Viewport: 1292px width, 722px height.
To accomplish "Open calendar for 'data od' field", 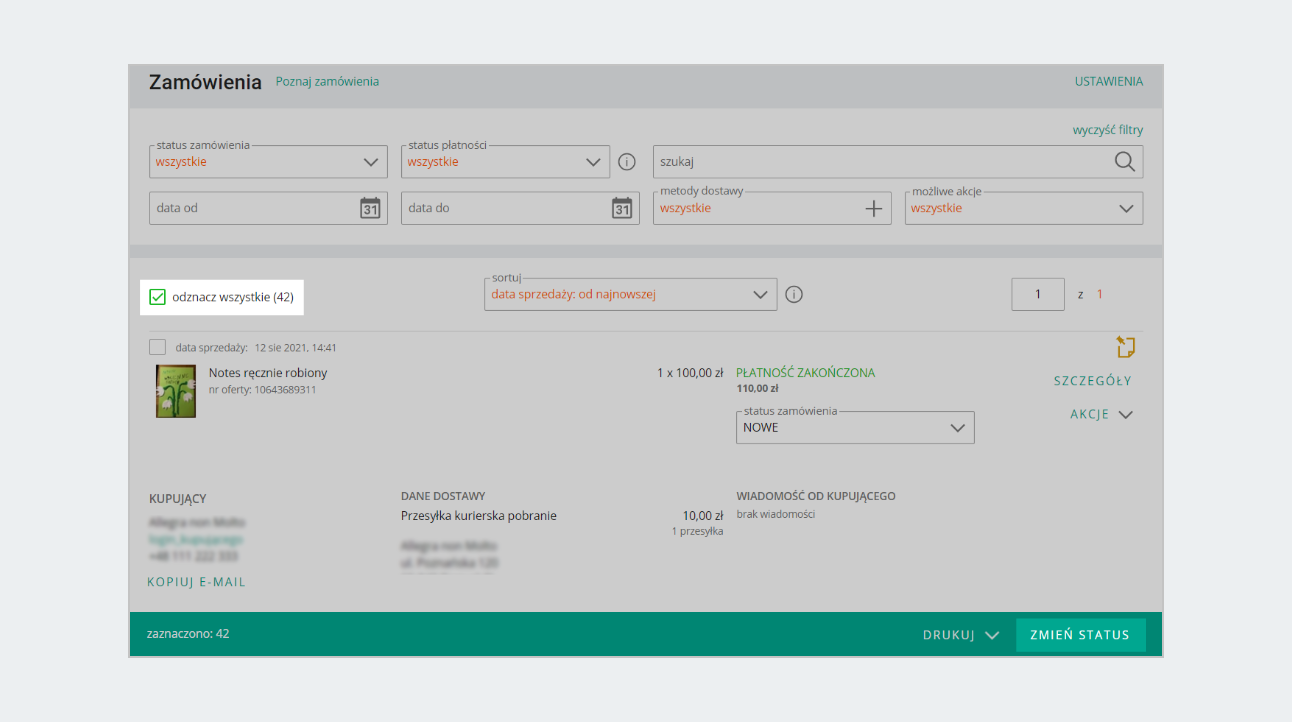I will (x=370, y=208).
